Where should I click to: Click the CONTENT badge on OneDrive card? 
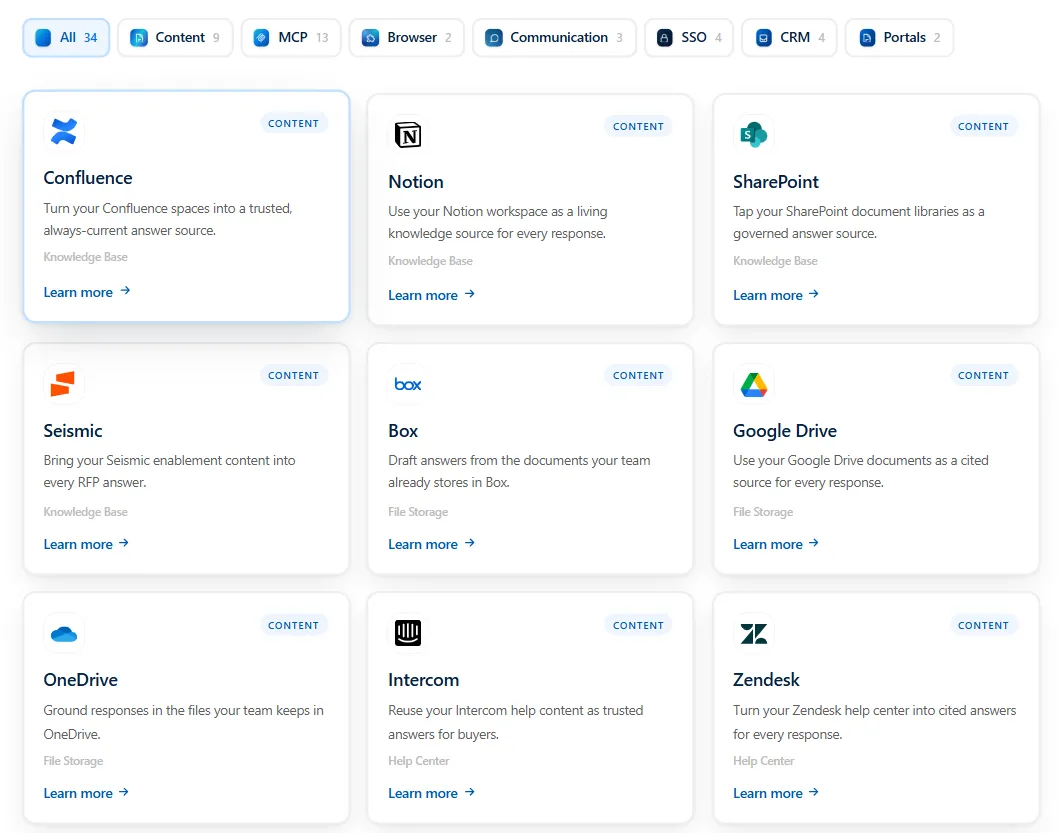click(x=294, y=625)
